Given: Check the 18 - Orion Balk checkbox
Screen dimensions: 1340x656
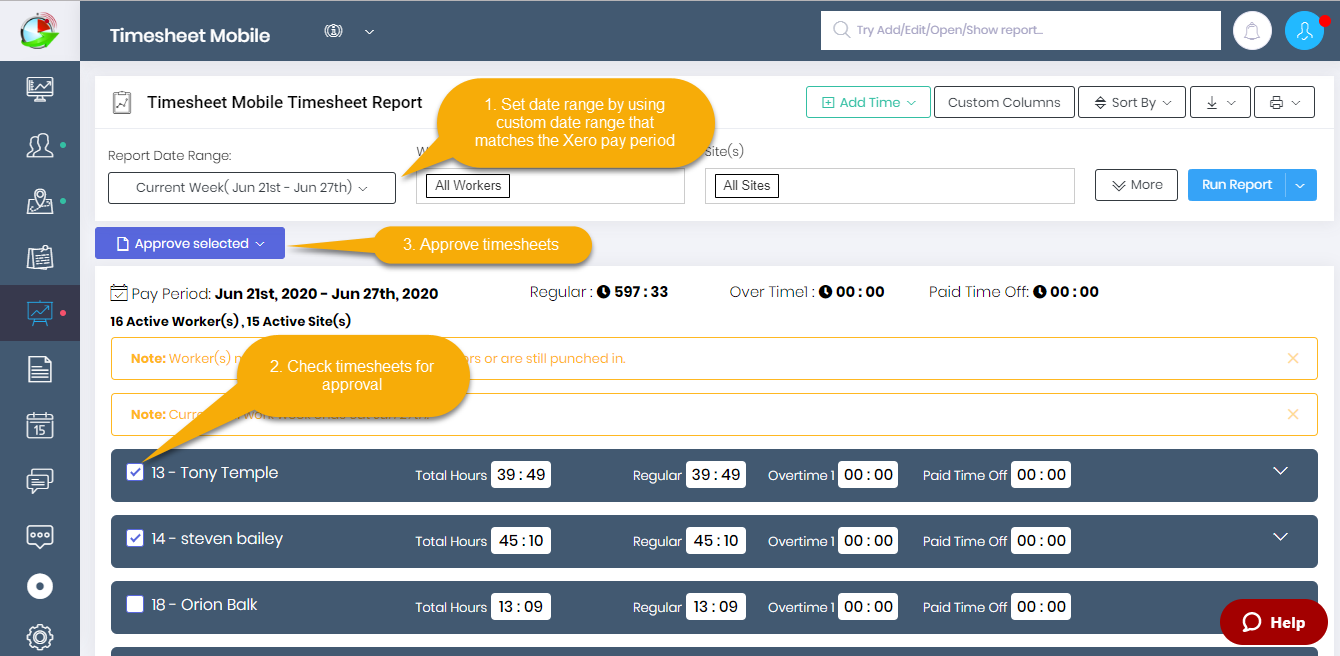Looking at the screenshot, I should pyautogui.click(x=135, y=605).
